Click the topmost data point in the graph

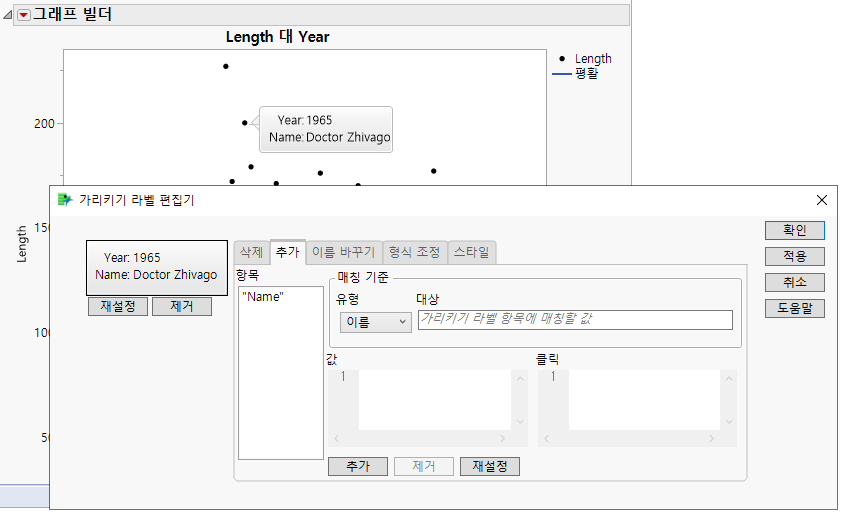pos(226,67)
